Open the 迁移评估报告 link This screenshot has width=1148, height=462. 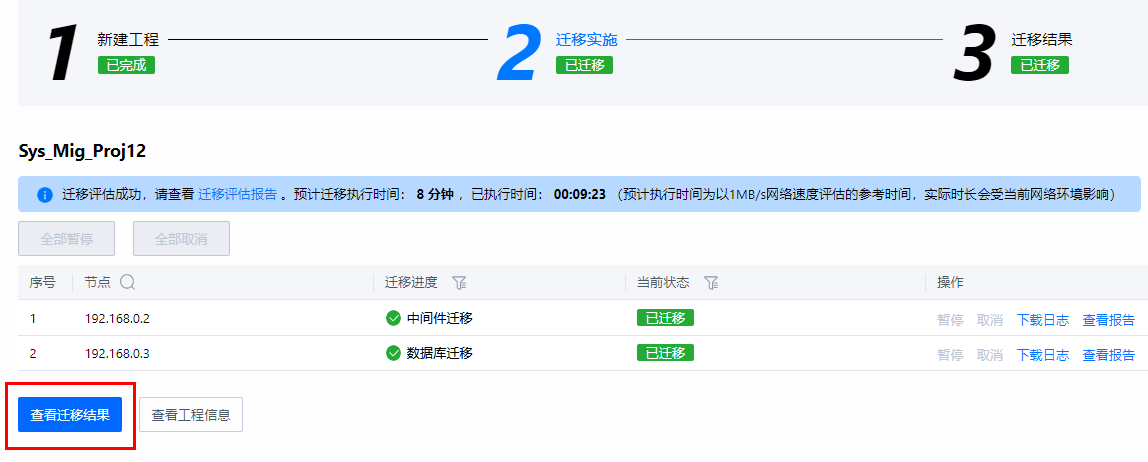pyautogui.click(x=238, y=195)
